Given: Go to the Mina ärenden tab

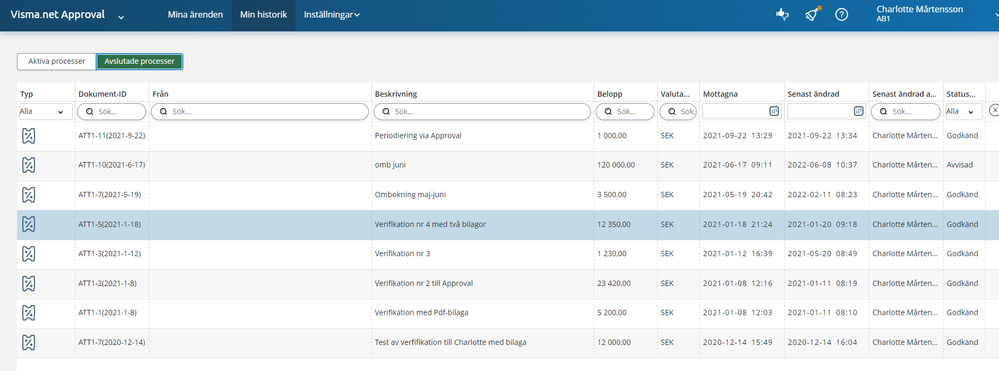Looking at the screenshot, I should [195, 15].
